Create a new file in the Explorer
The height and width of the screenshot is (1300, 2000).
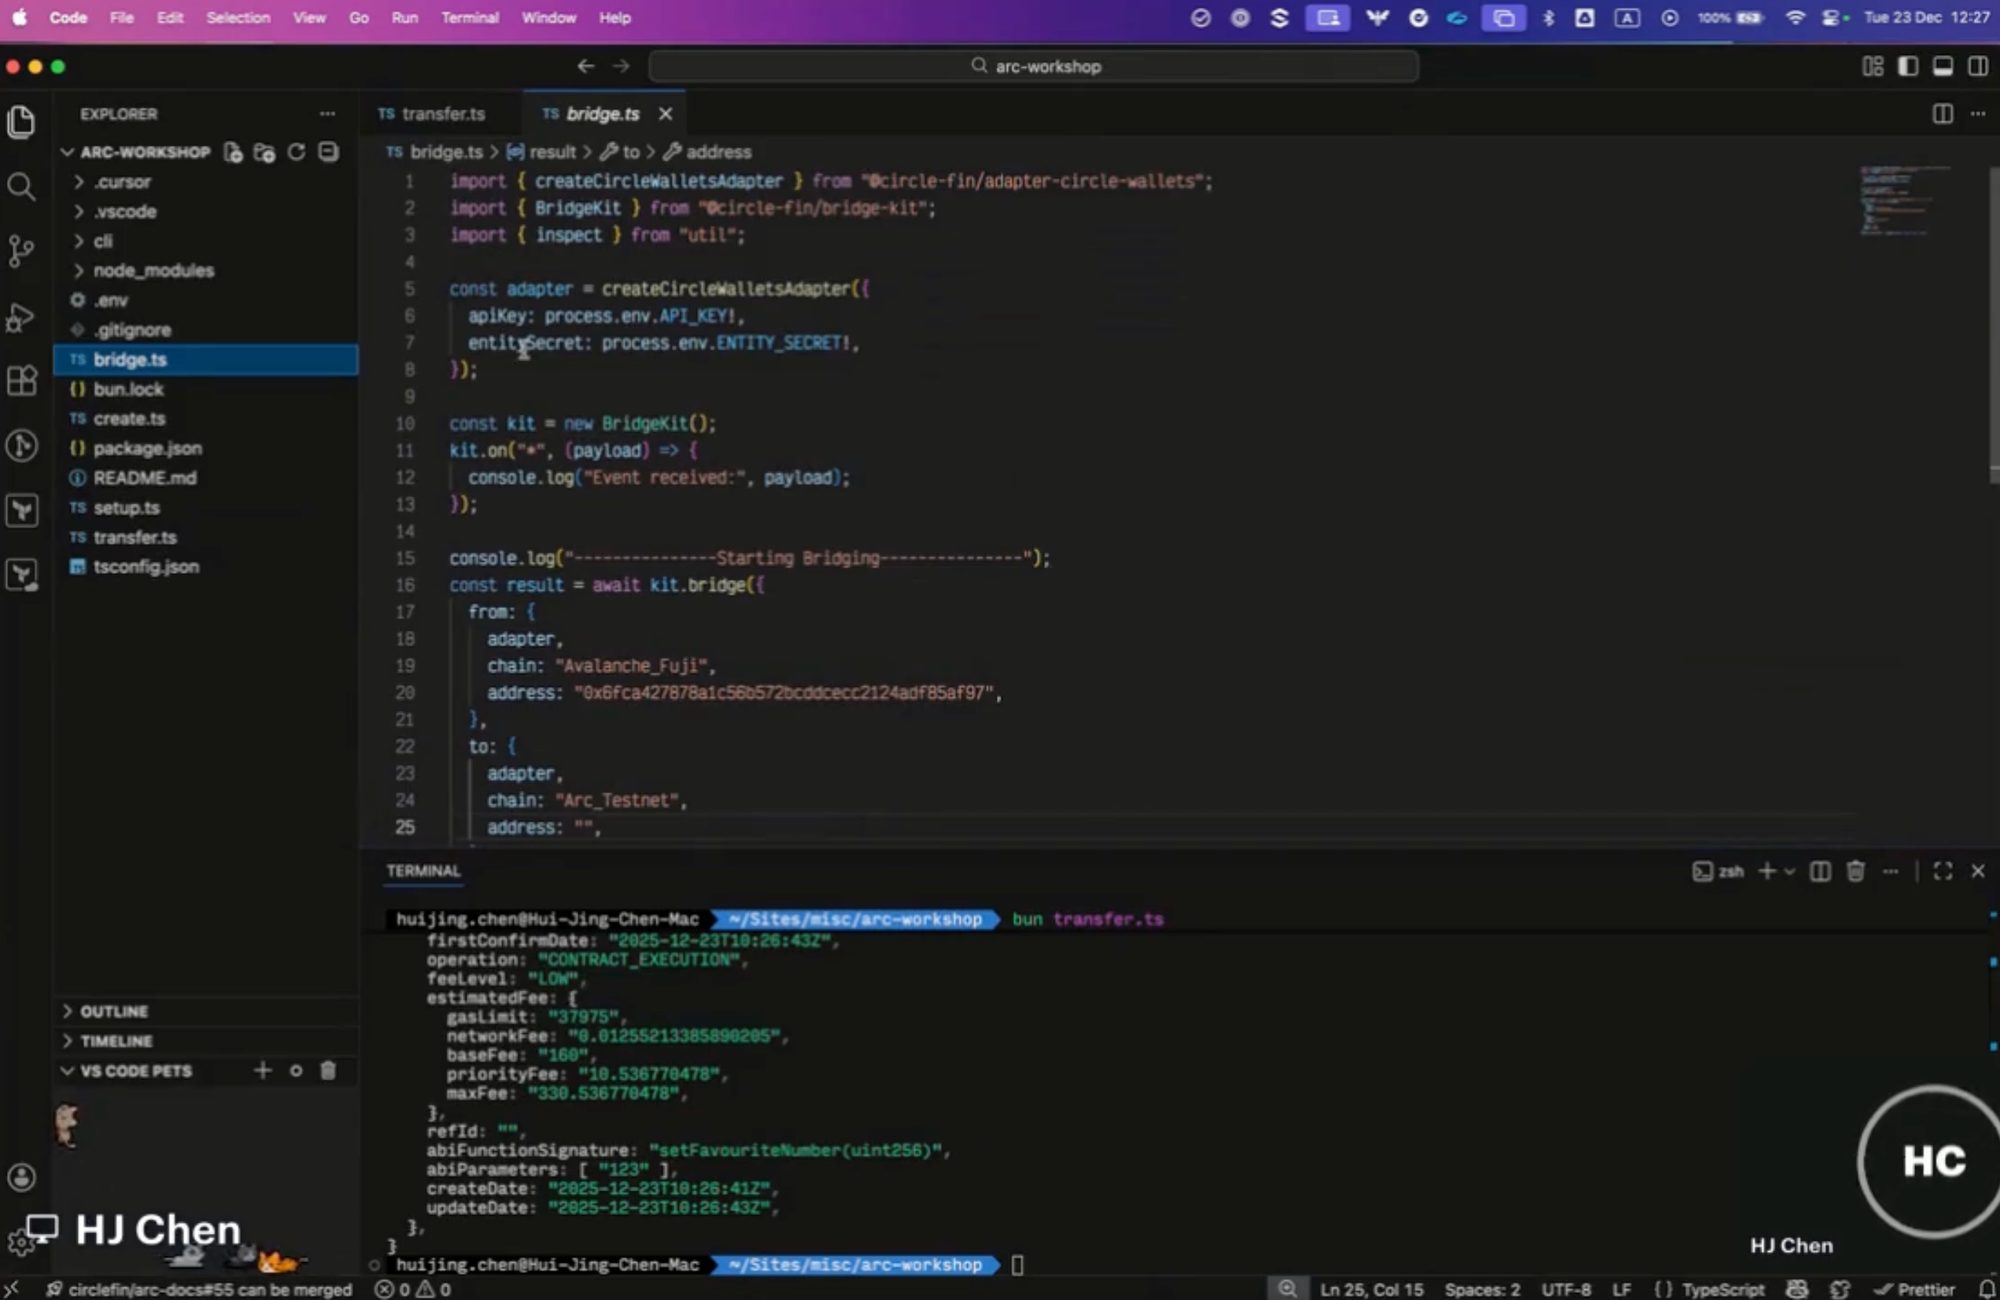click(x=232, y=152)
